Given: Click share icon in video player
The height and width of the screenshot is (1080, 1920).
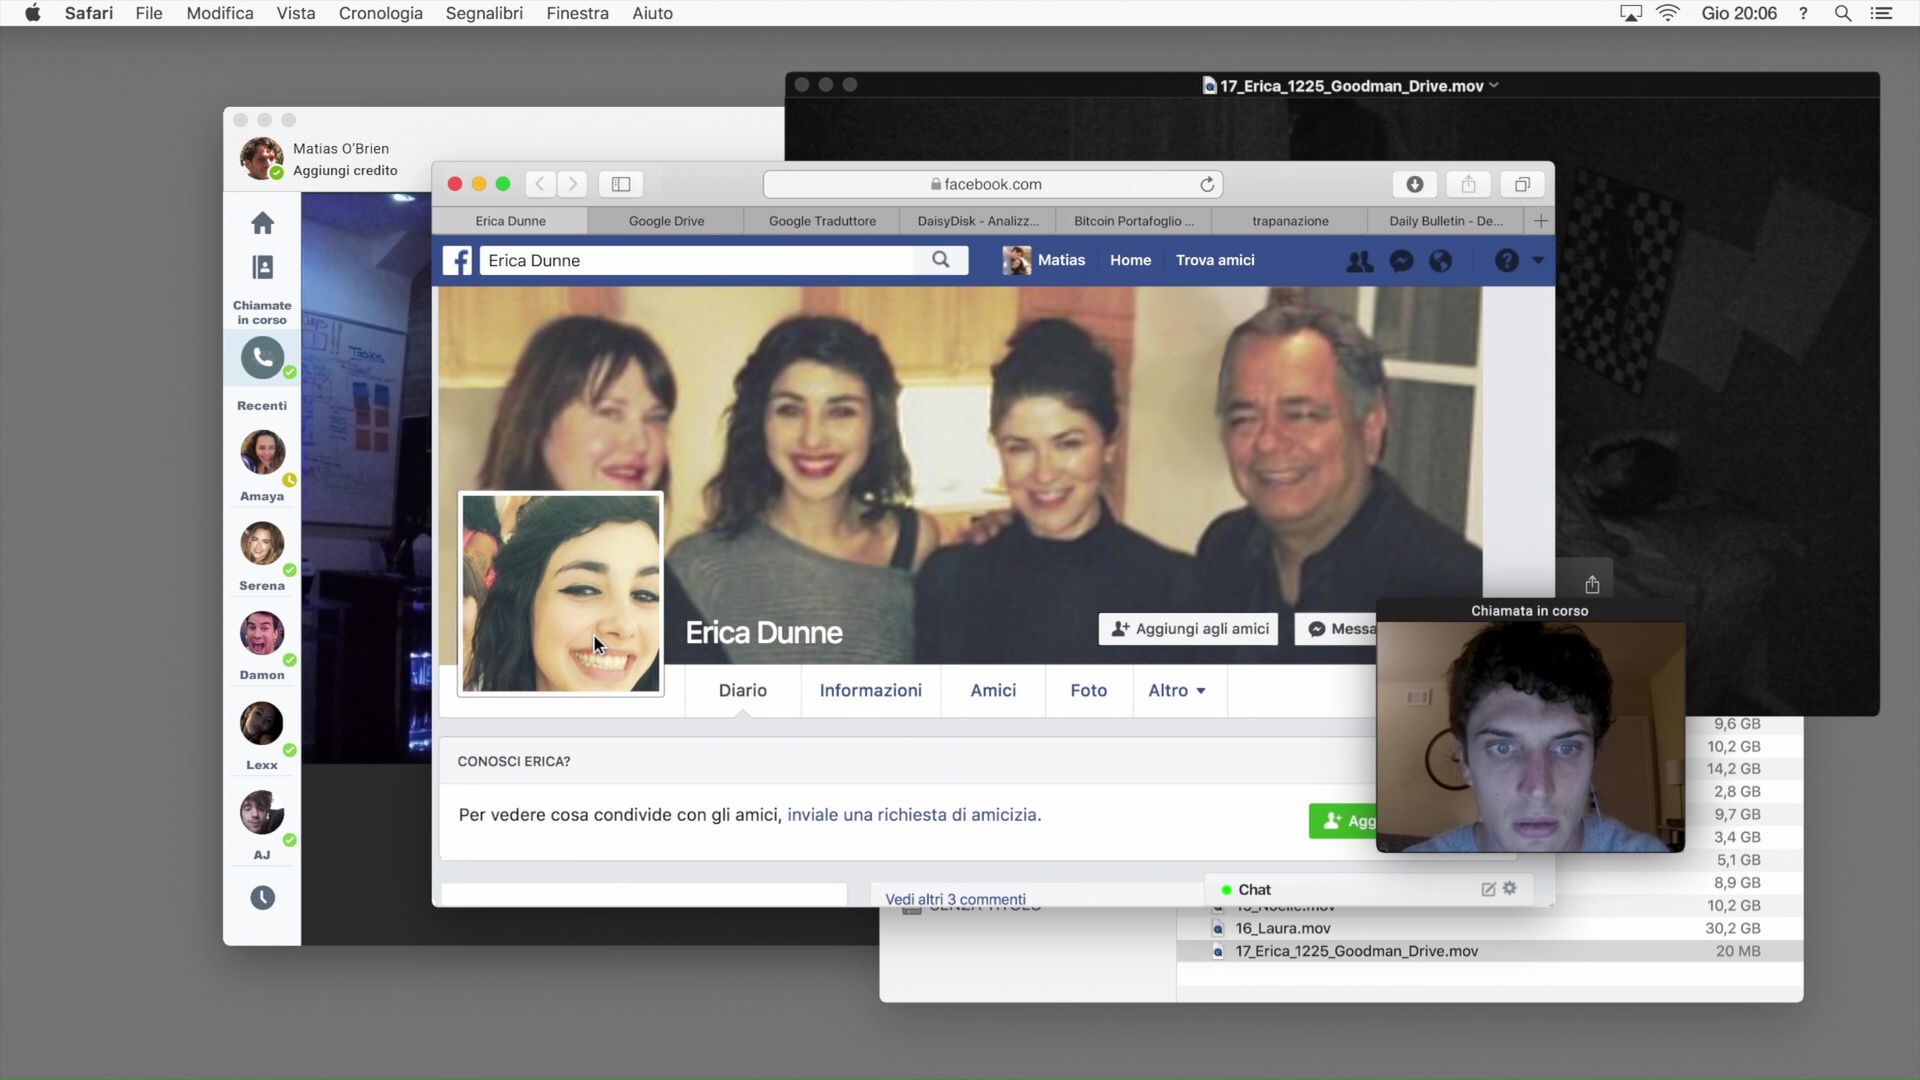Looking at the screenshot, I should click(x=1592, y=584).
